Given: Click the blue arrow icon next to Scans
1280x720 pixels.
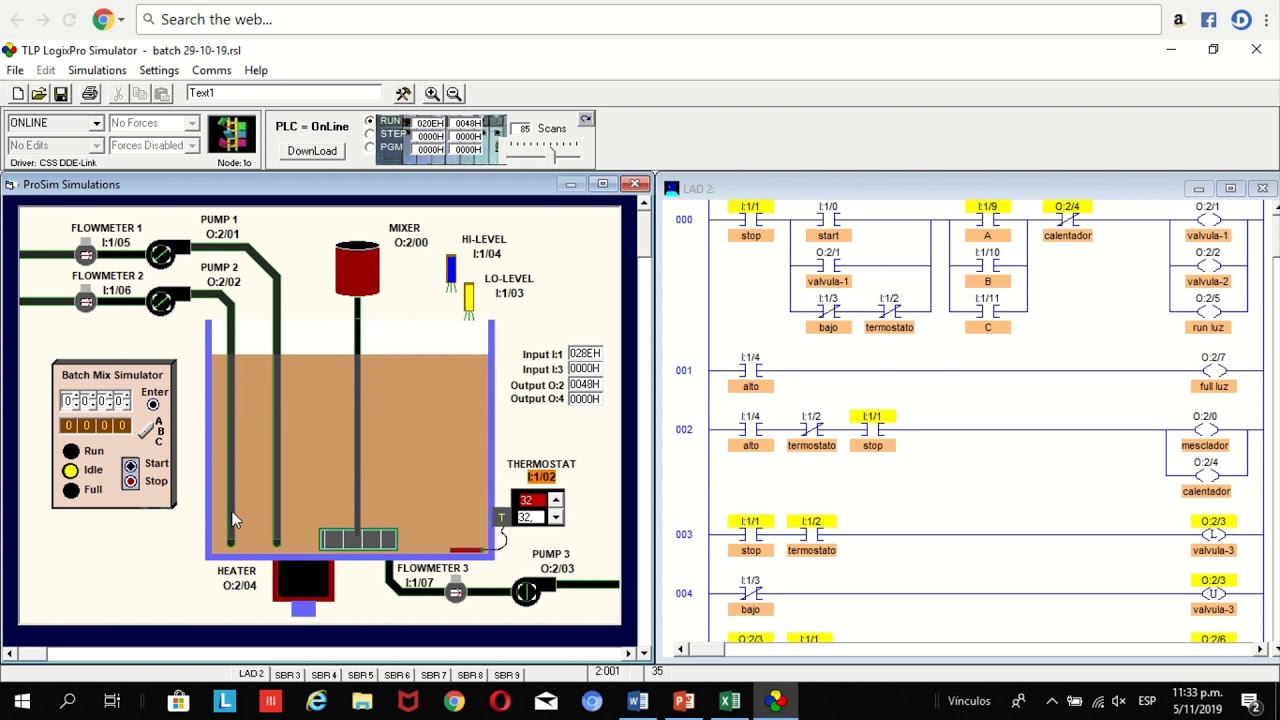Looking at the screenshot, I should pyautogui.click(x=586, y=119).
